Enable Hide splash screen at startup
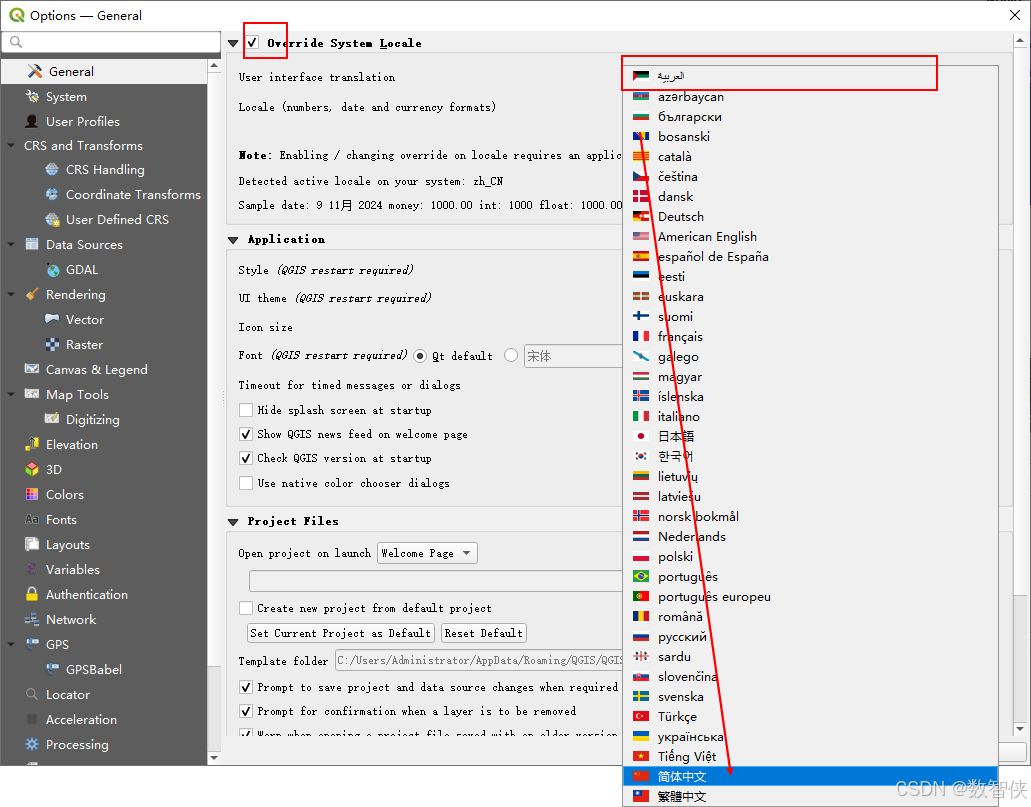Image resolution: width=1031 pixels, height=807 pixels. pyautogui.click(x=246, y=410)
